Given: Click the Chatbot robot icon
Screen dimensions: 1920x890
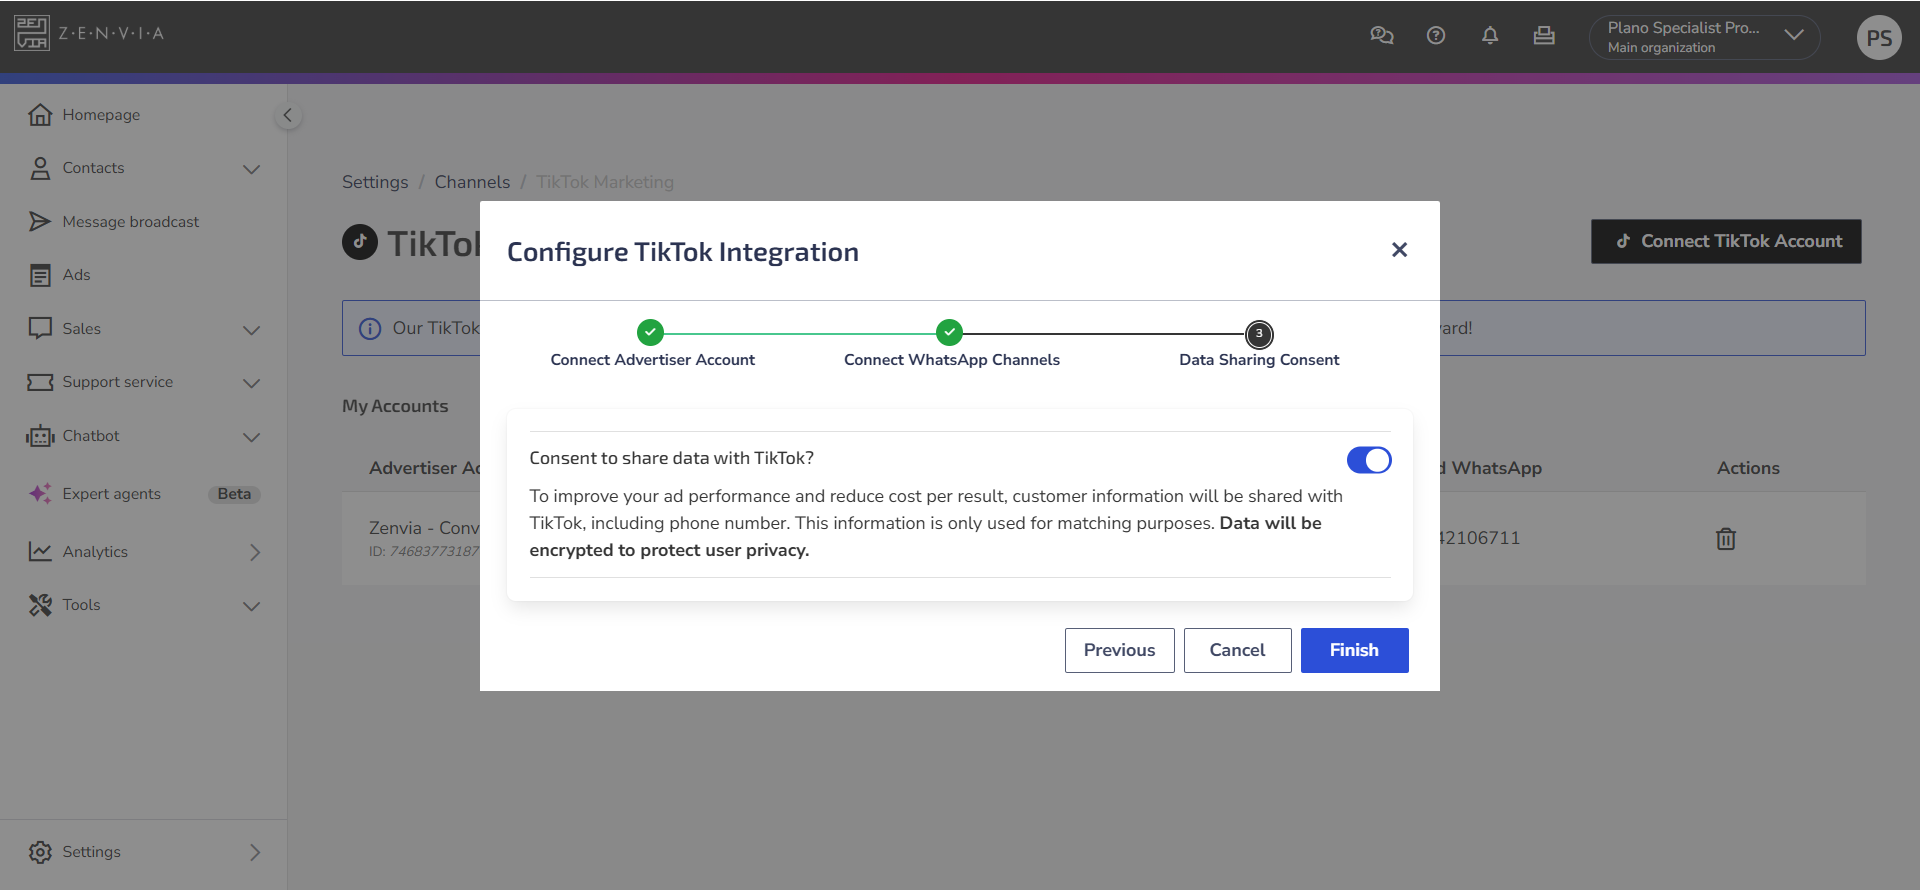Looking at the screenshot, I should (x=40, y=436).
